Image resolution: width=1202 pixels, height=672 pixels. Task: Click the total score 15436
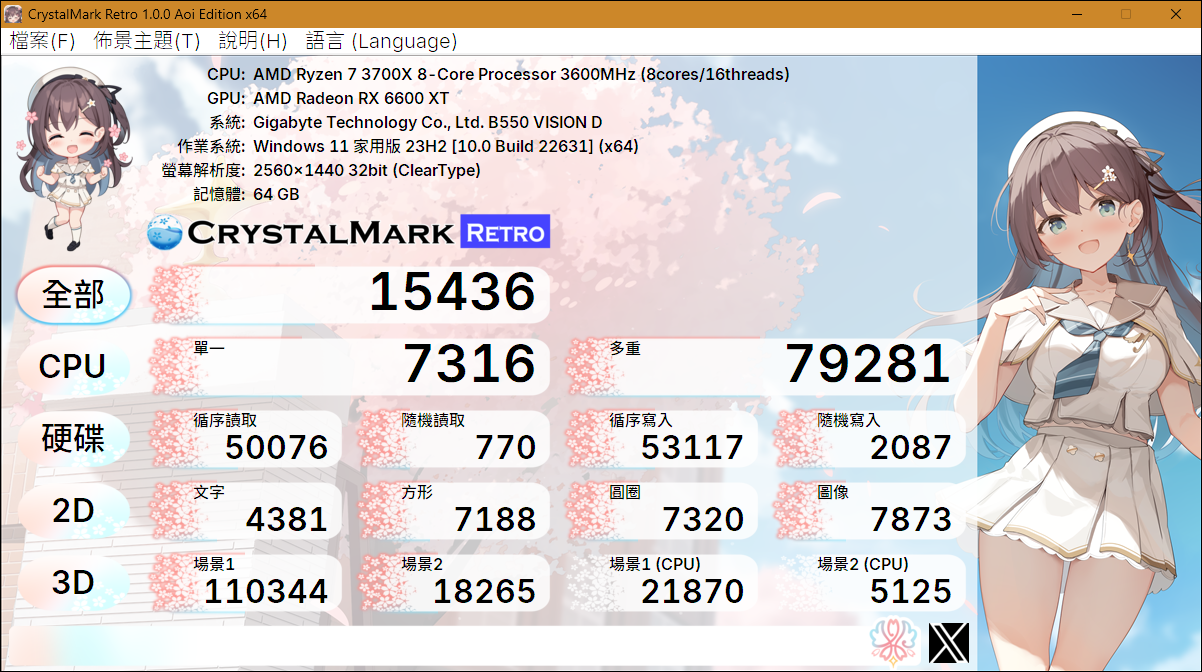pyautogui.click(x=453, y=292)
